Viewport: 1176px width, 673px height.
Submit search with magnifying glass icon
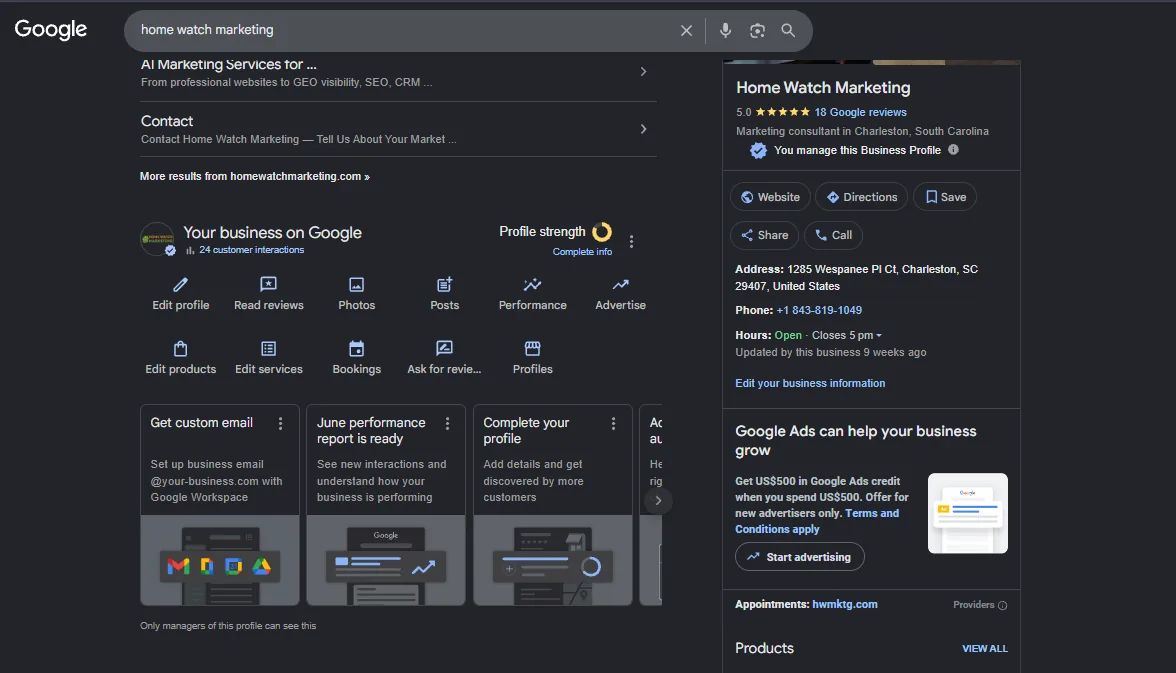(x=788, y=30)
